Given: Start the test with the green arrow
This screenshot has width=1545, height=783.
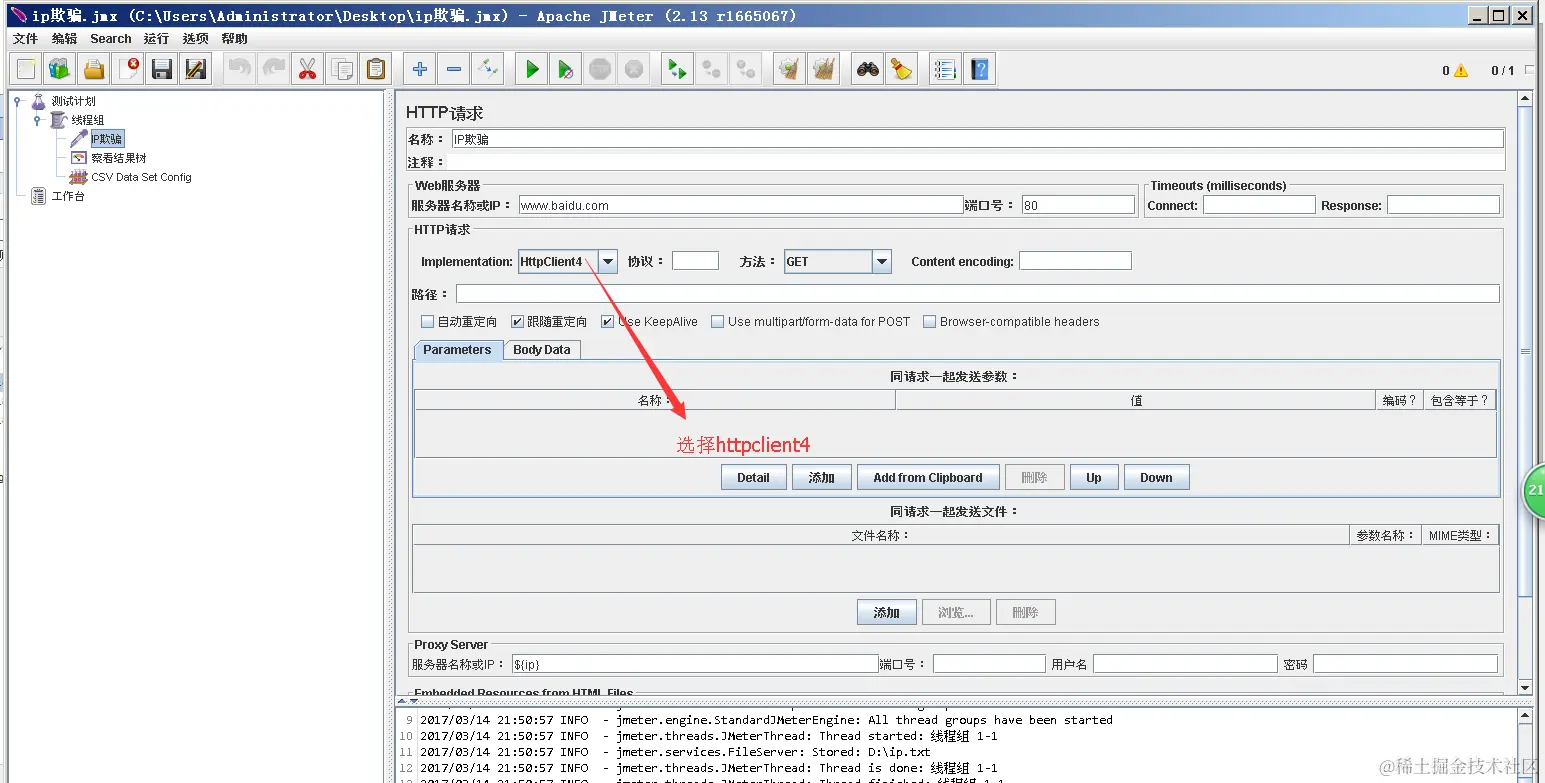Looking at the screenshot, I should coord(532,69).
